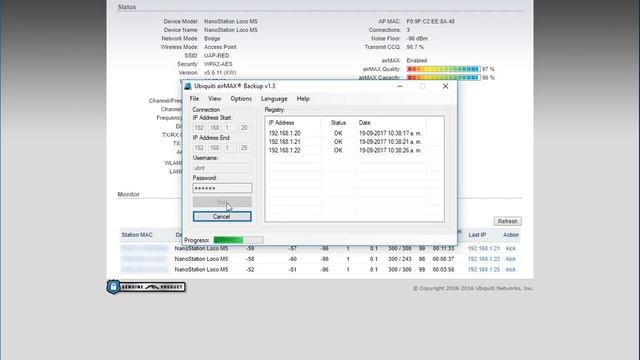
Task: Click the Station MAC column header
Action: pyautogui.click(x=137, y=235)
